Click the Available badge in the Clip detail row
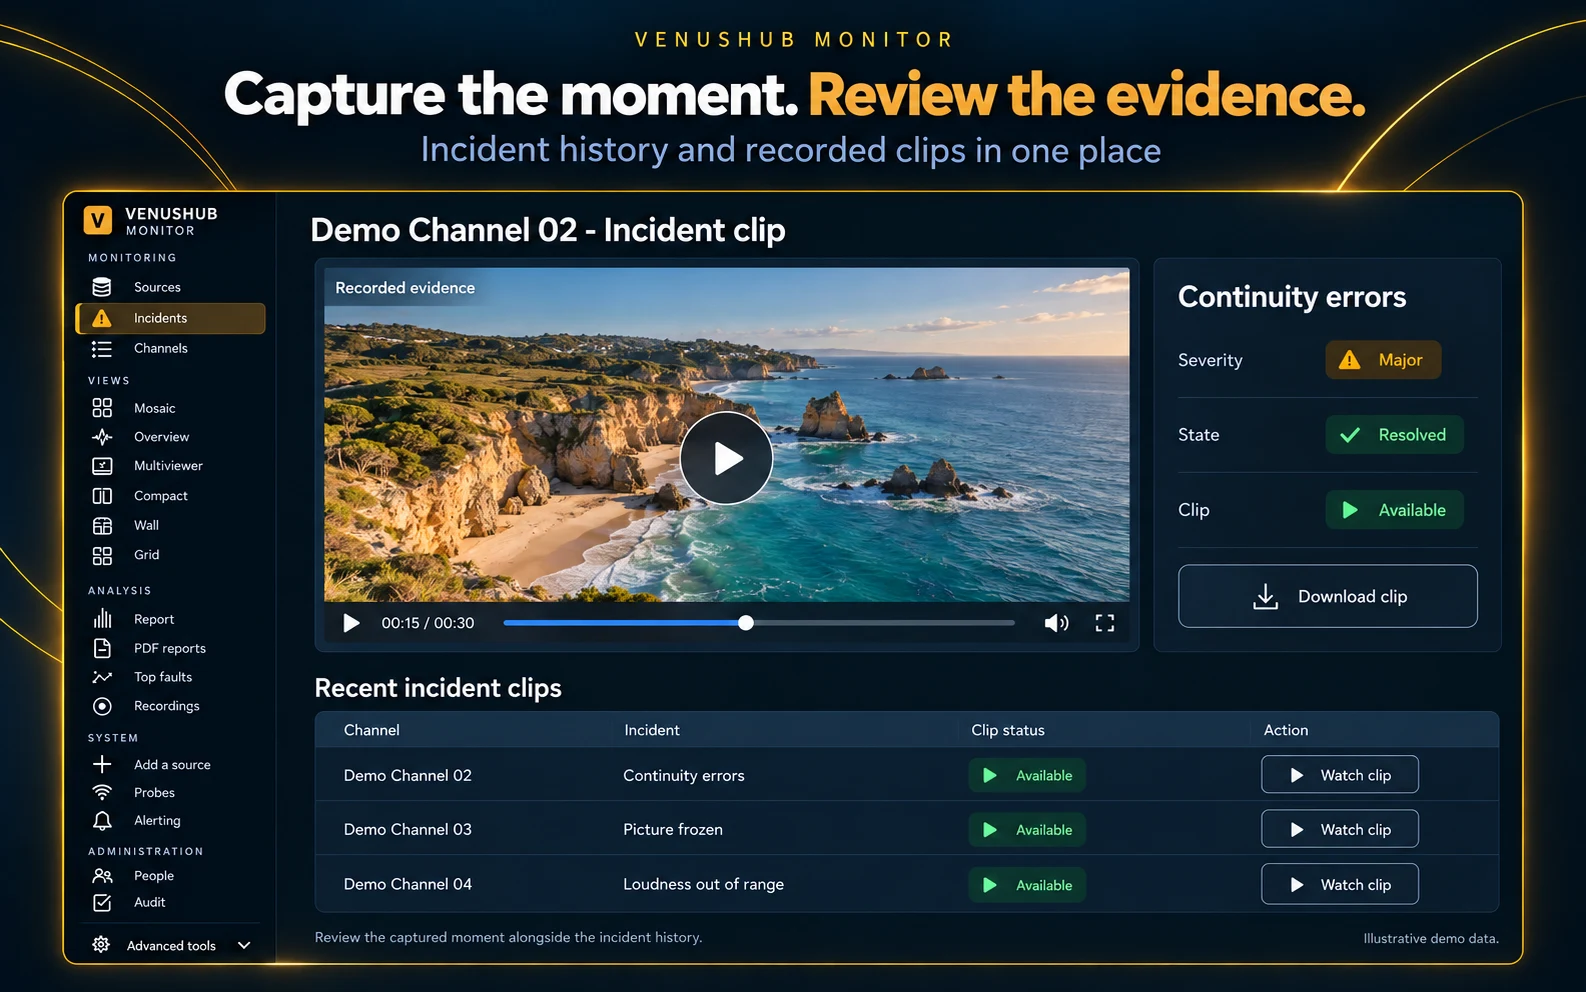Screen dimensions: 1586x992 point(1395,510)
